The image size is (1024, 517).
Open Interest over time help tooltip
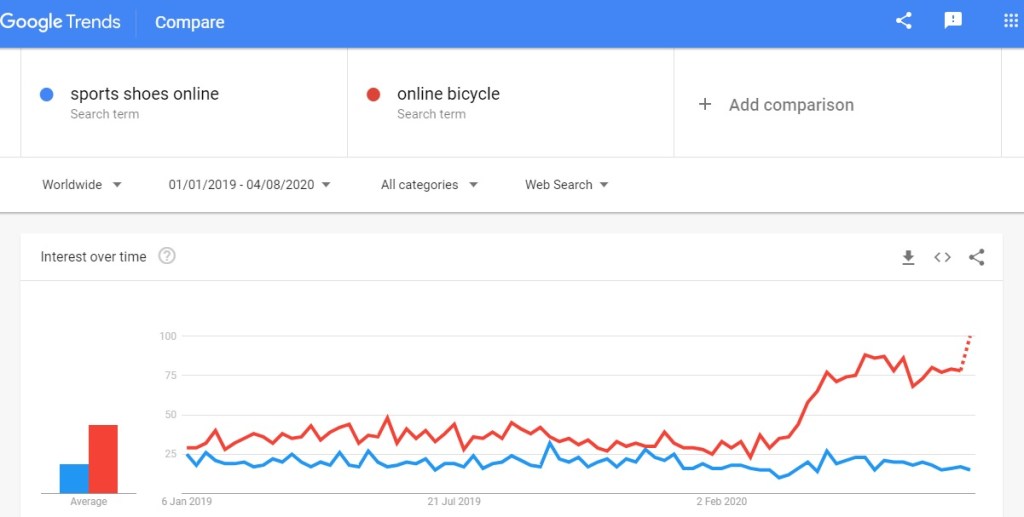point(167,256)
